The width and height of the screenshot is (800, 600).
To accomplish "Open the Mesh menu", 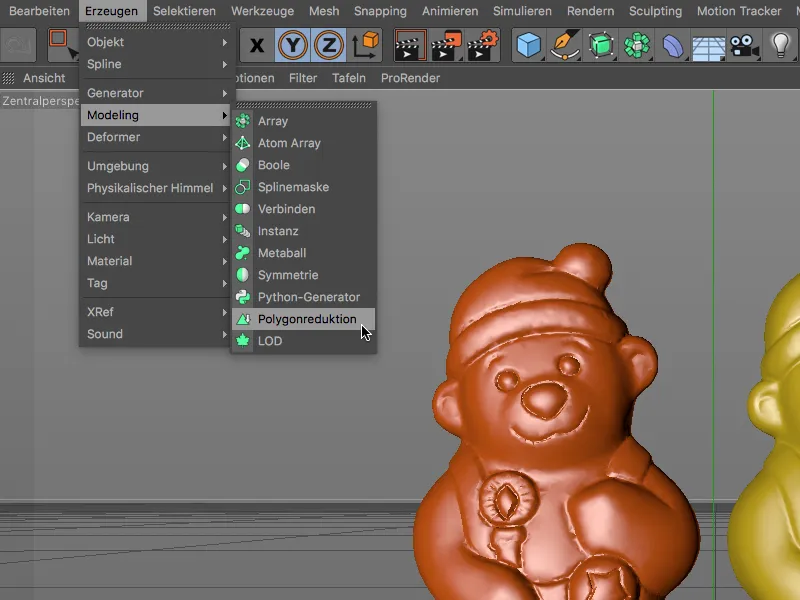I will [323, 11].
